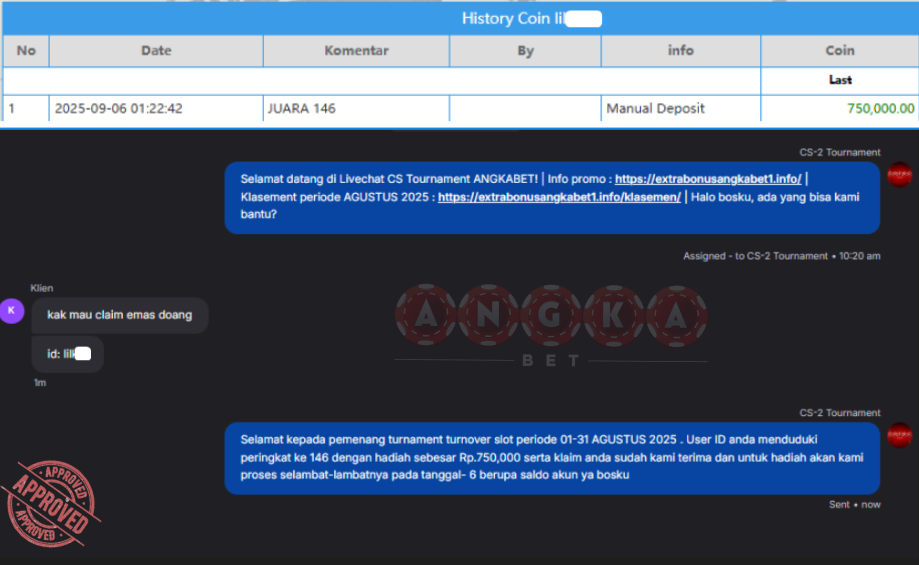
Task: Click the Coin column header
Action: coord(840,51)
